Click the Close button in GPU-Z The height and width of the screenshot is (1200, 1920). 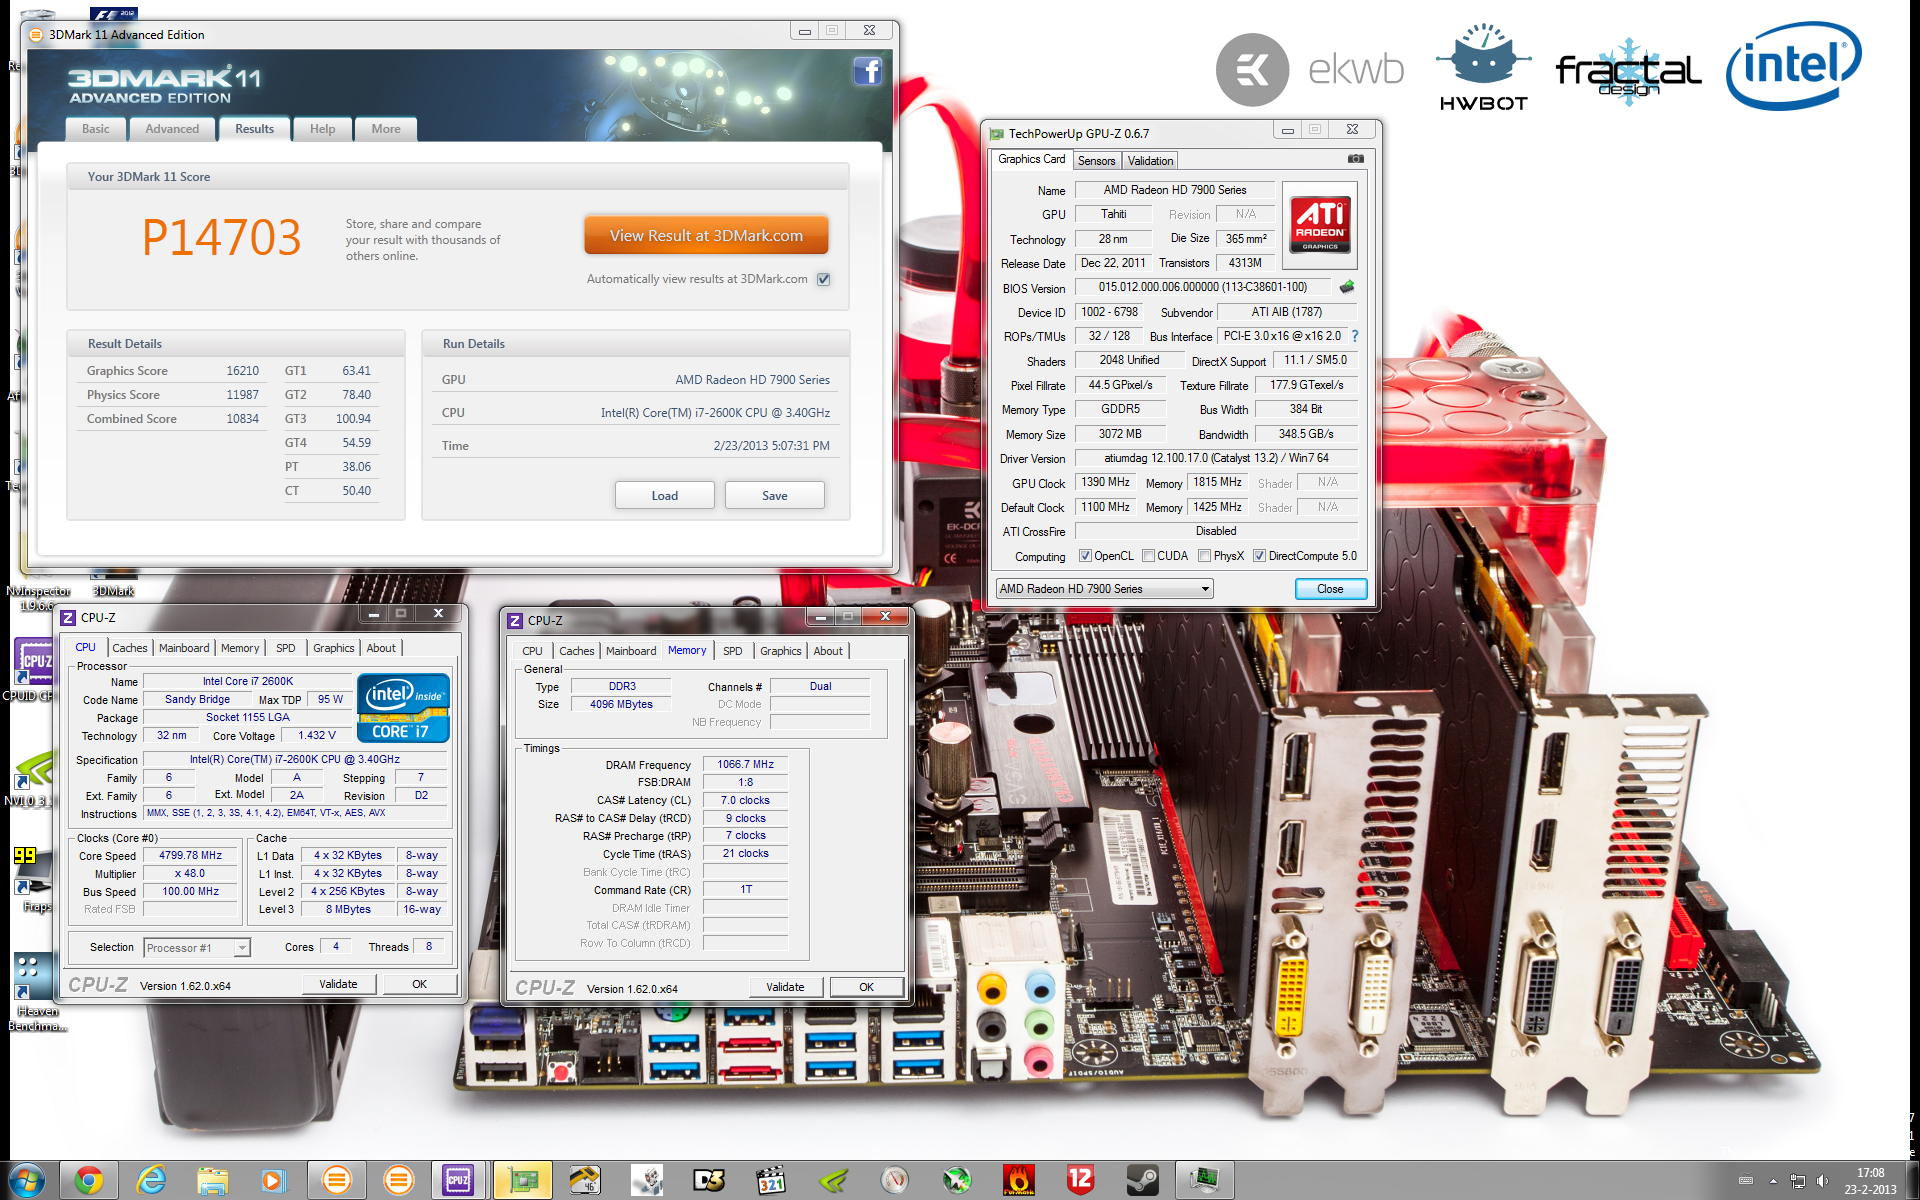[1330, 589]
